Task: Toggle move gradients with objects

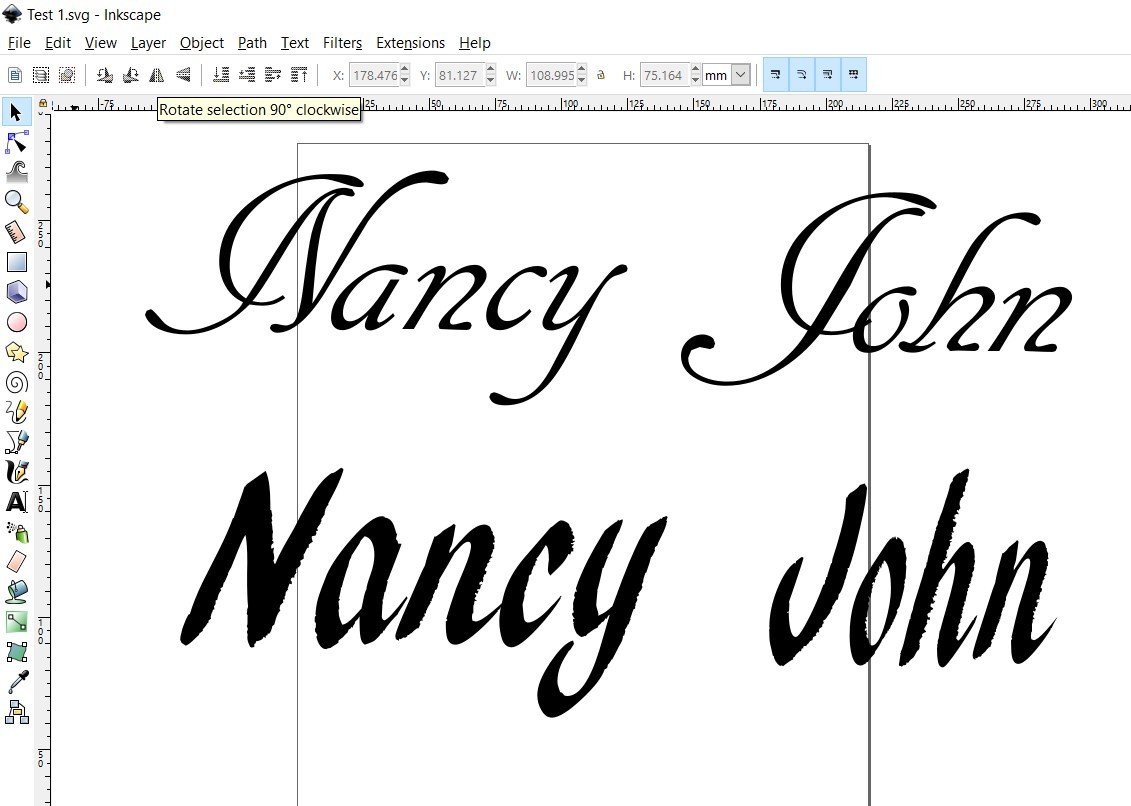Action: click(x=827, y=74)
